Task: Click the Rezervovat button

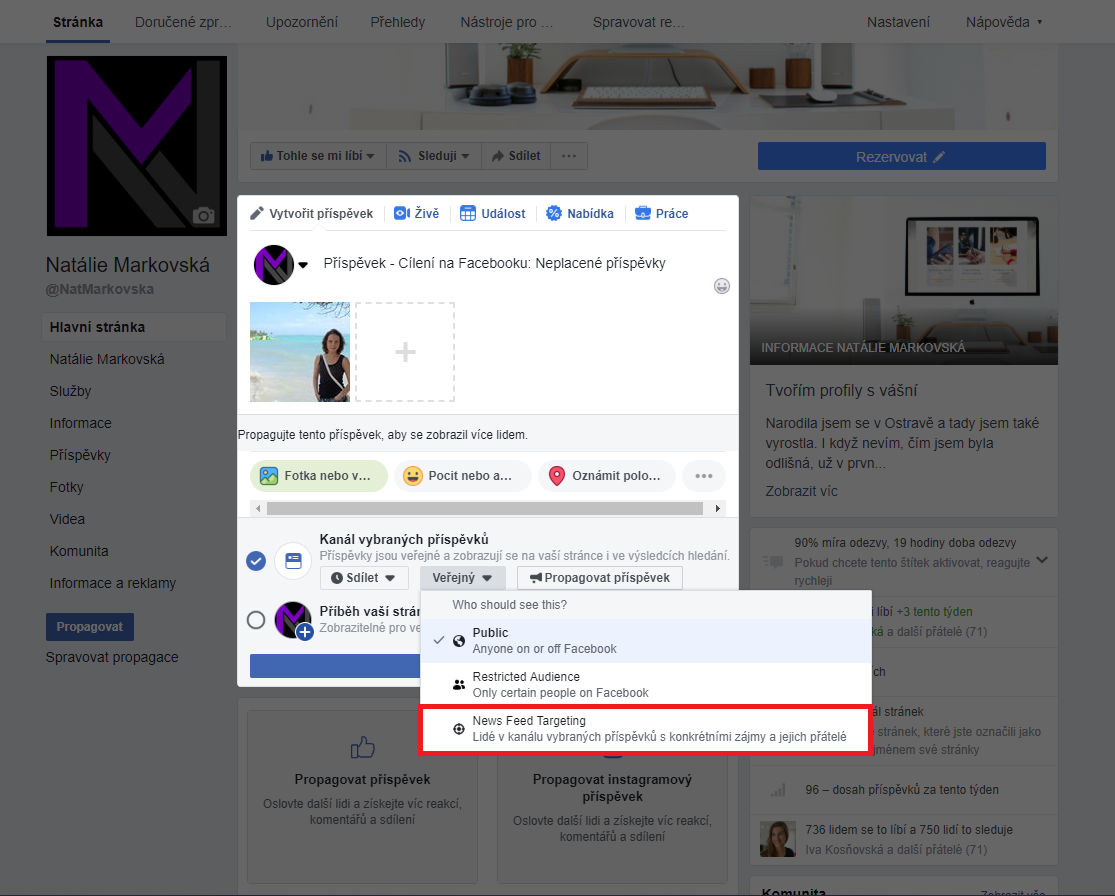Action: (902, 156)
